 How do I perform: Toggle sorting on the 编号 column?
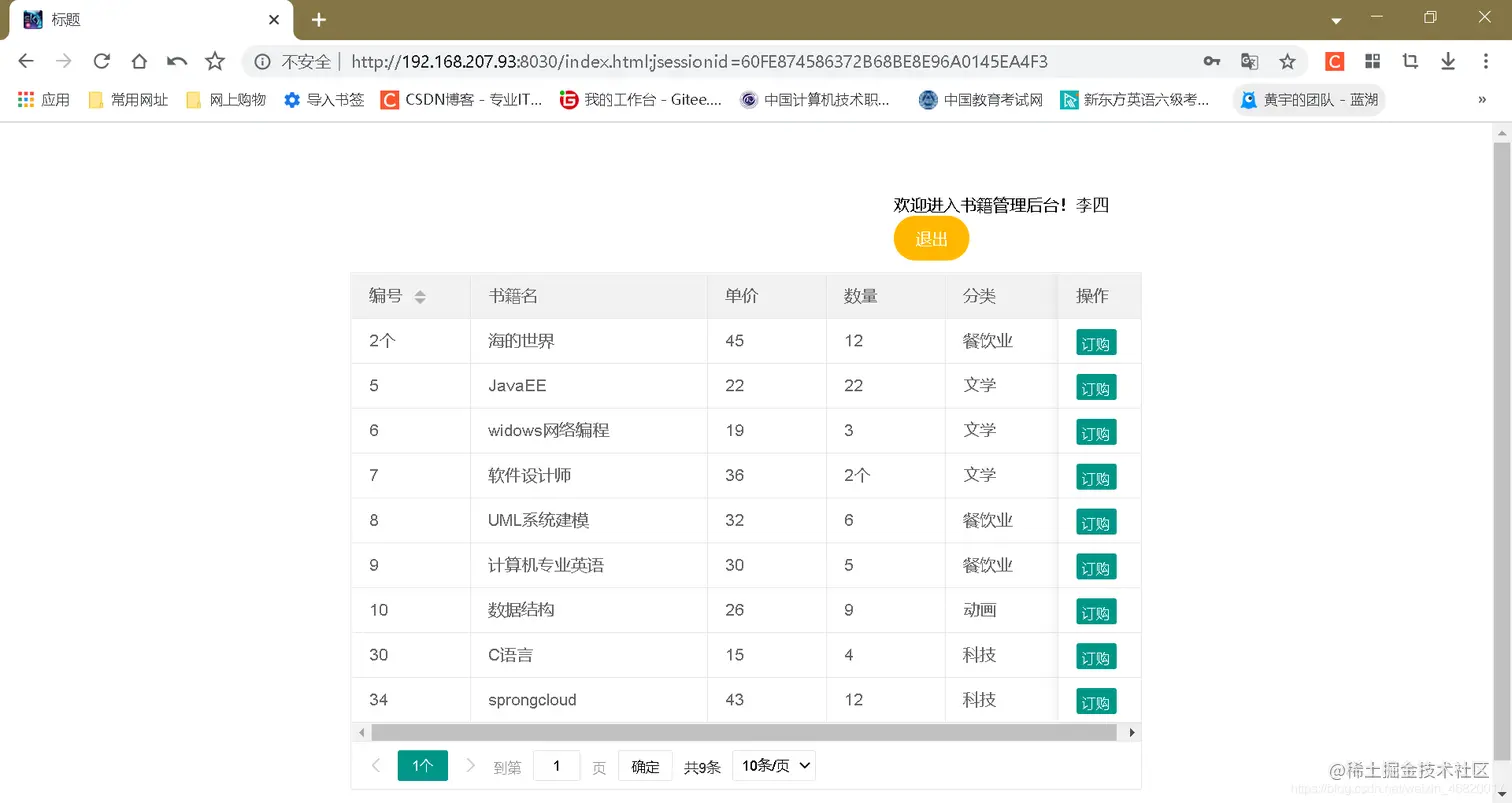(x=419, y=296)
